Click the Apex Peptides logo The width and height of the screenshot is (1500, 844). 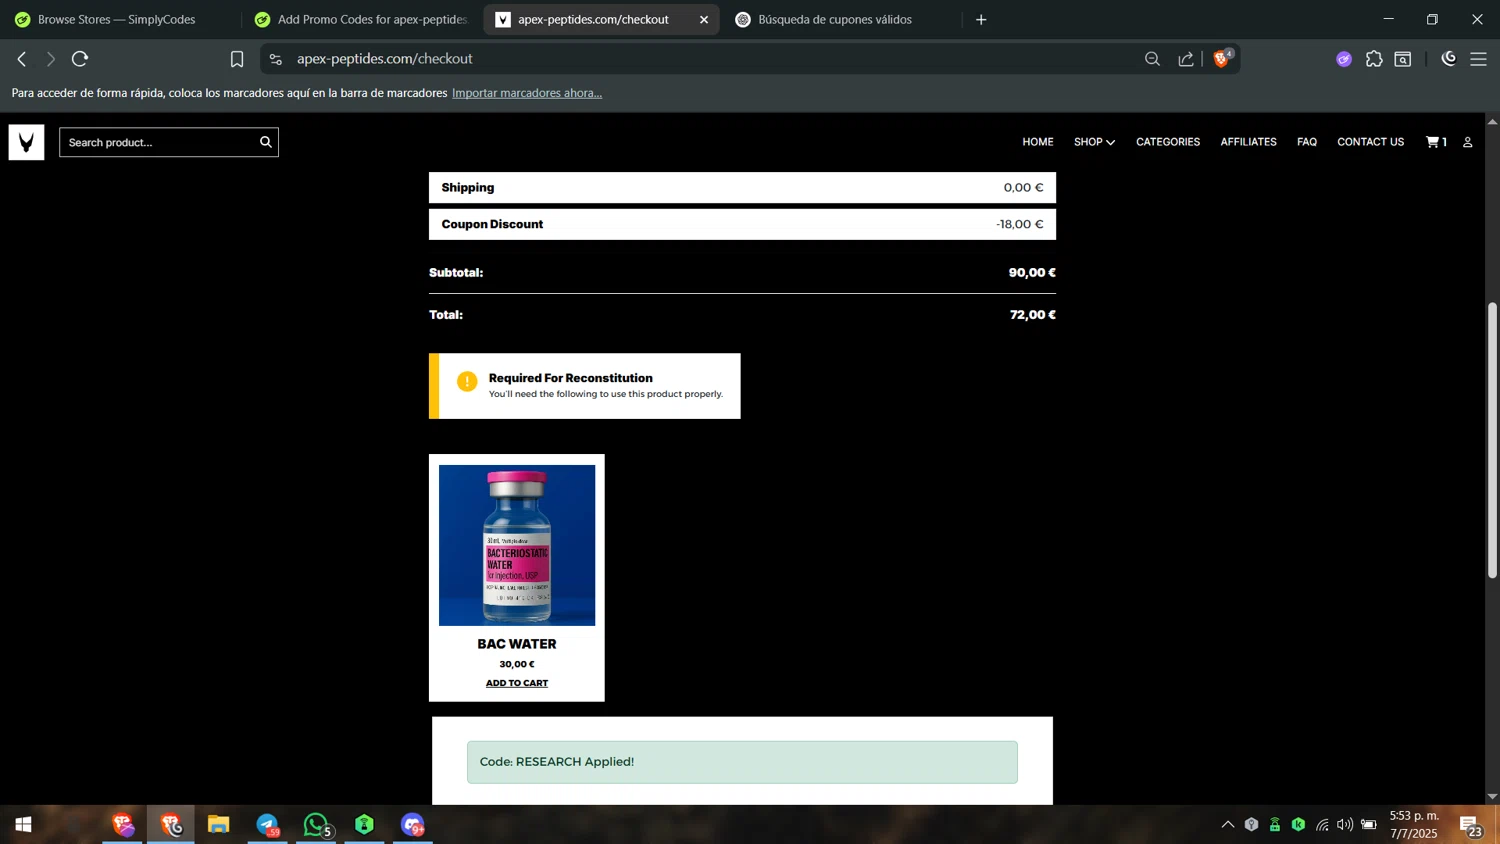coord(26,142)
